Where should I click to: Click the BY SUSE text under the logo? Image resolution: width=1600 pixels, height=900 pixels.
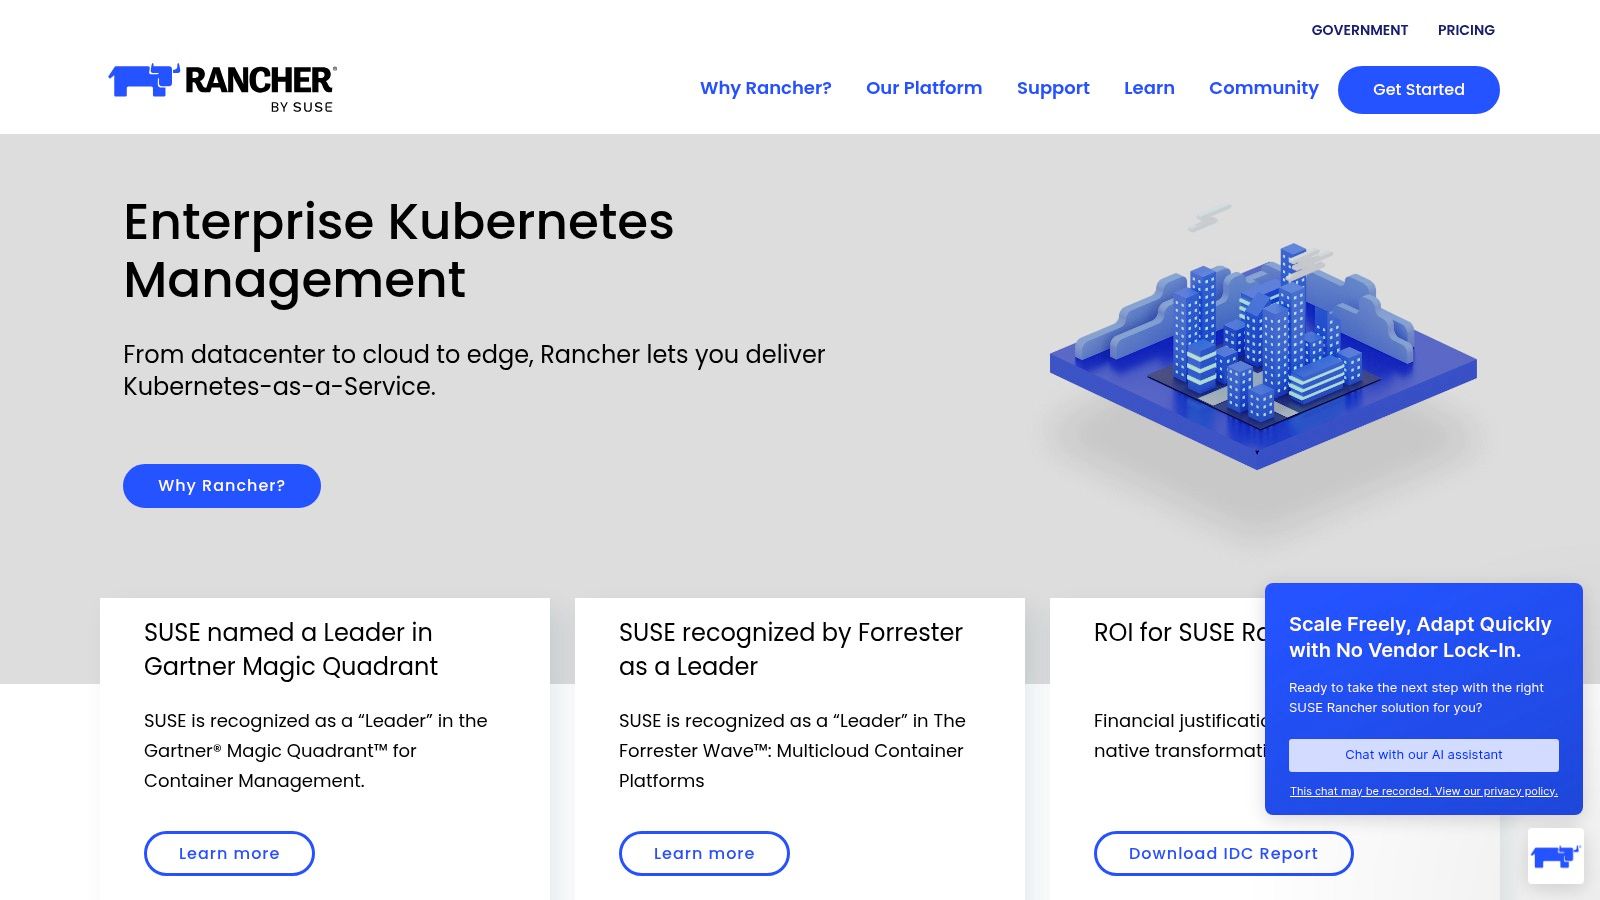pyautogui.click(x=304, y=105)
